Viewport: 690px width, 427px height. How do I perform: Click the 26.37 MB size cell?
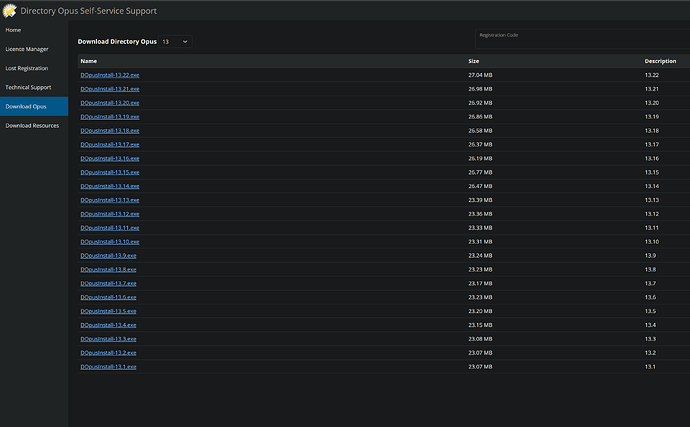pos(480,144)
